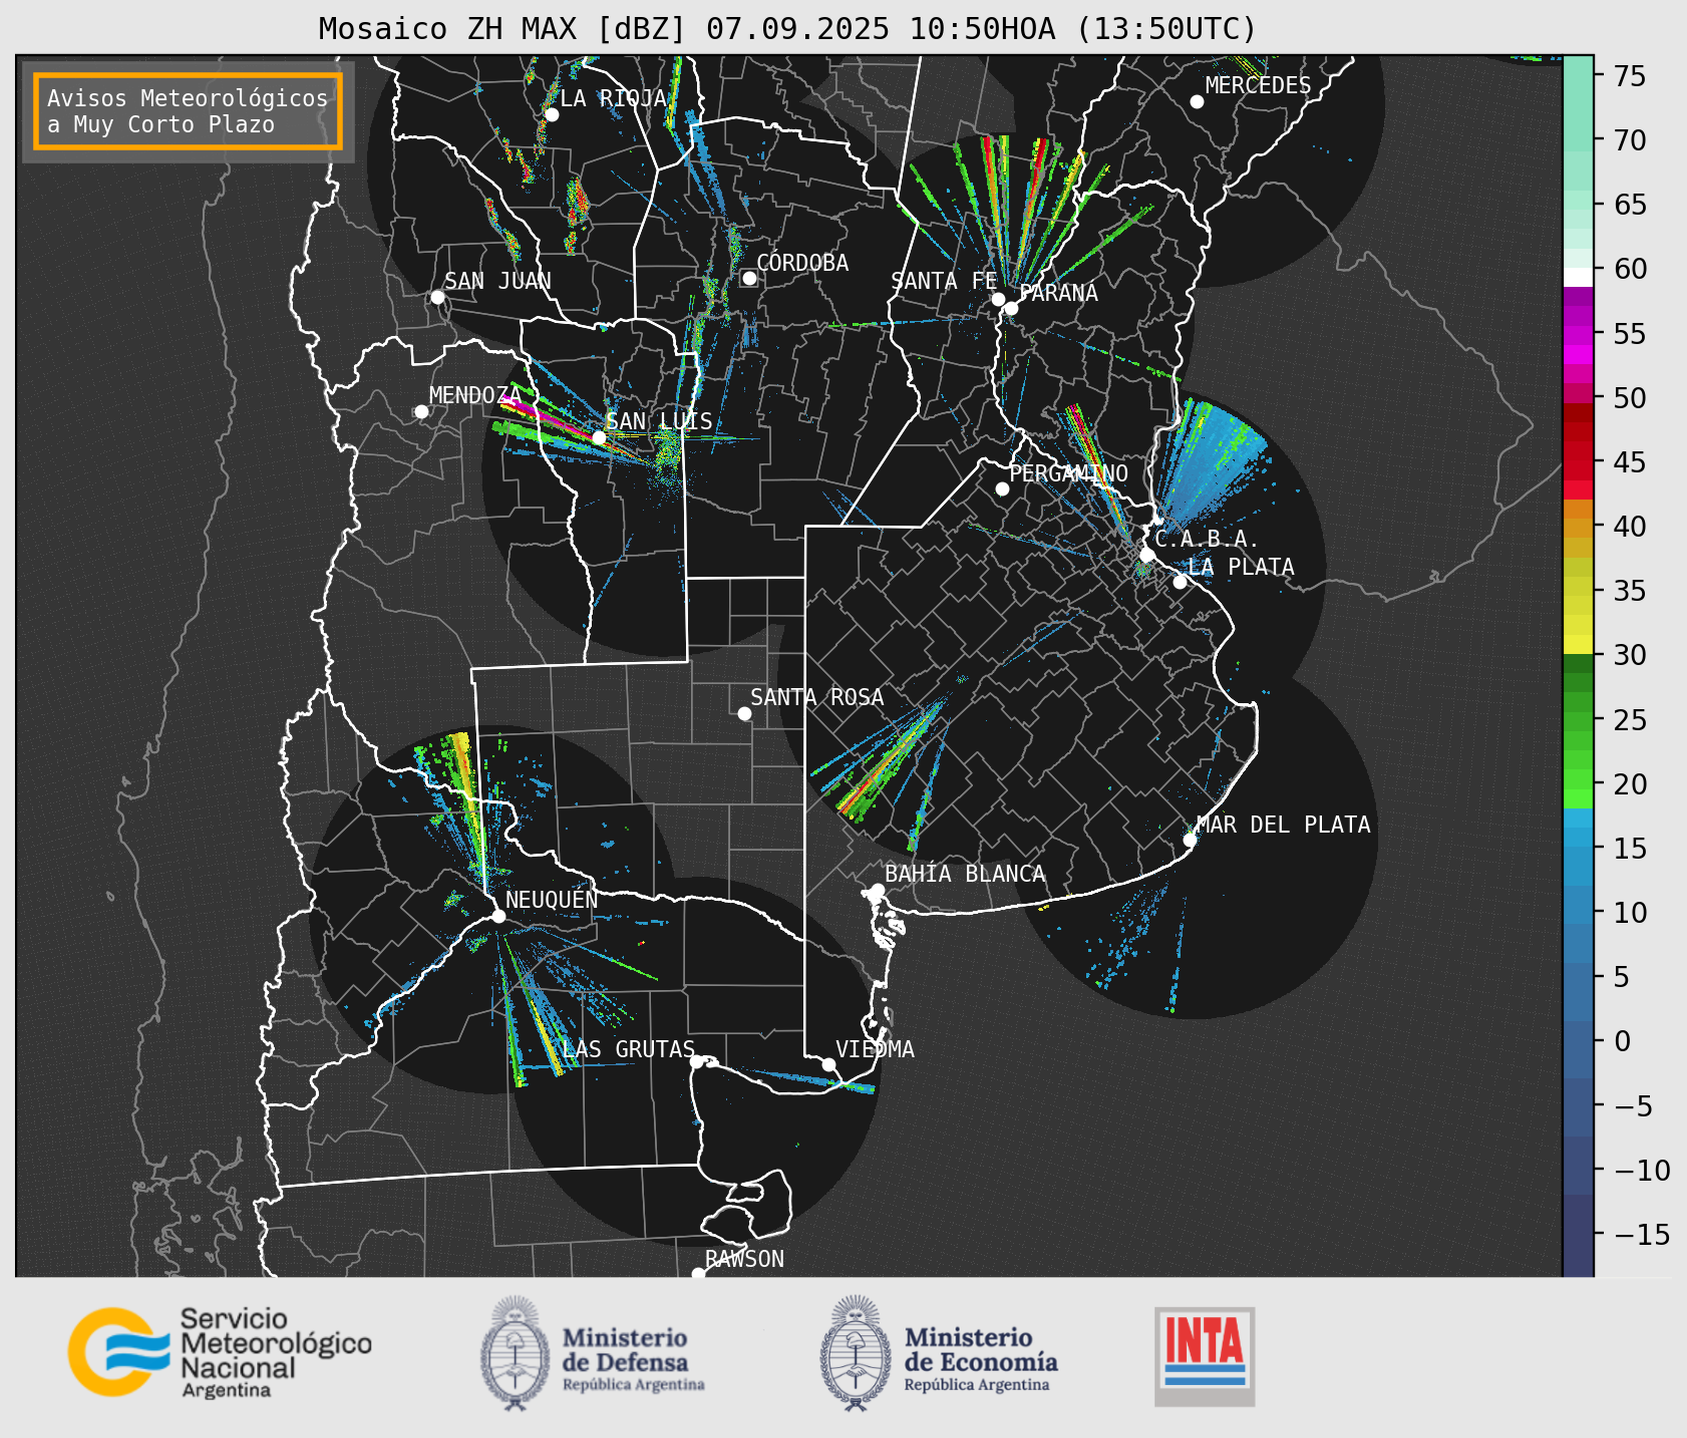Click the MERCEDES city marker dot
This screenshot has height=1438, width=1687.
(1196, 102)
